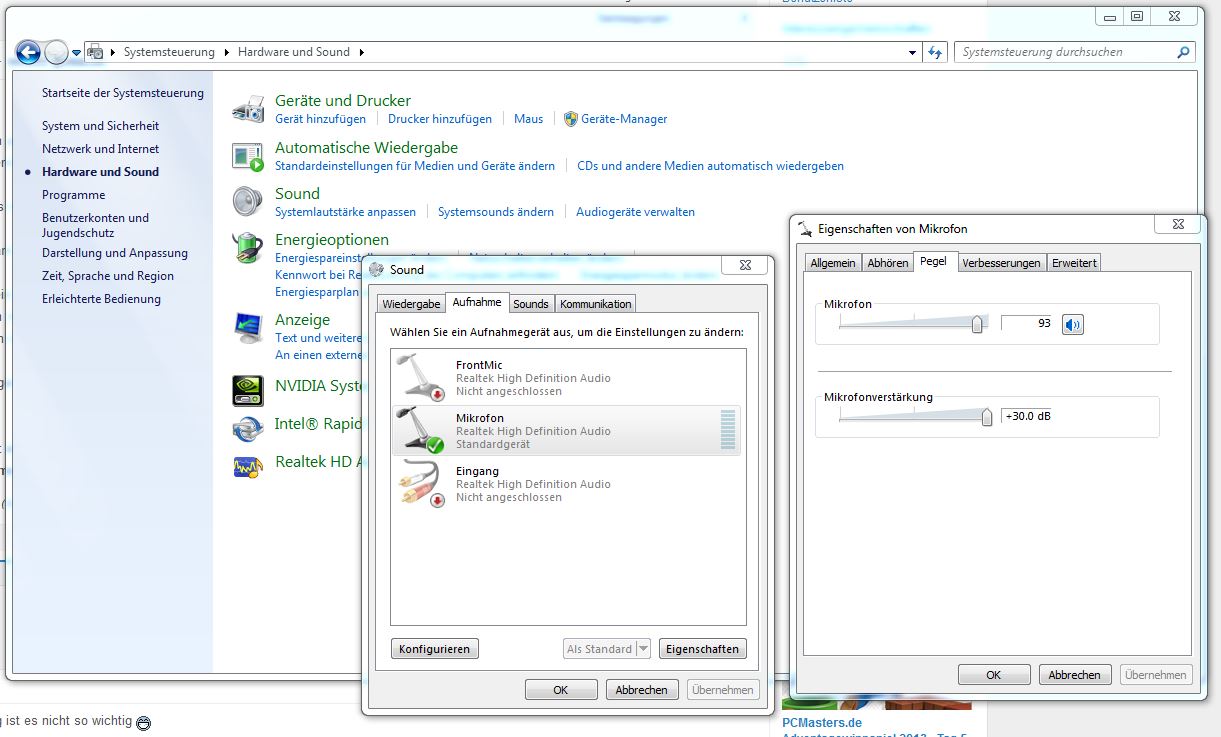Open the recent pages arrow beside navigation buttons
The image size is (1221, 737).
(77, 52)
